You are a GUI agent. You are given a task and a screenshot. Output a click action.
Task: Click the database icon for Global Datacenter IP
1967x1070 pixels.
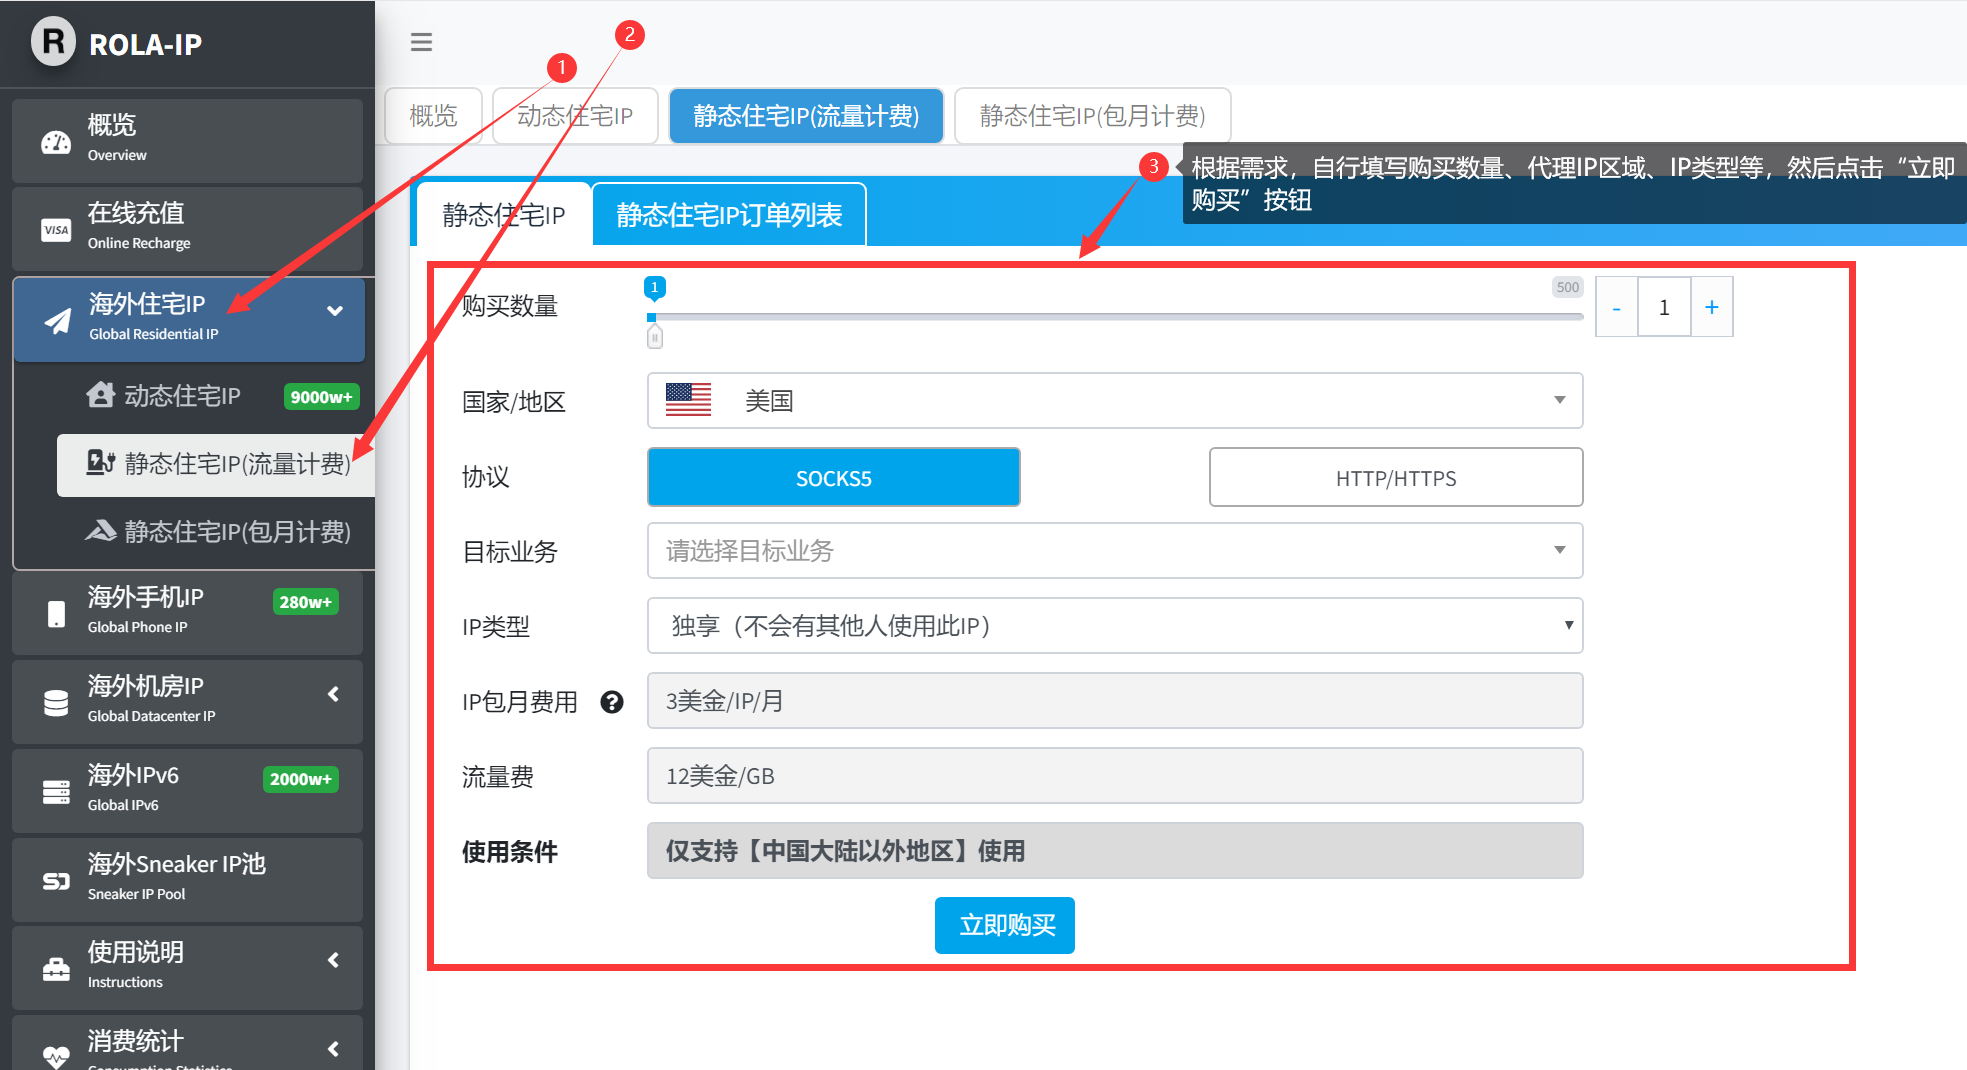pos(56,703)
